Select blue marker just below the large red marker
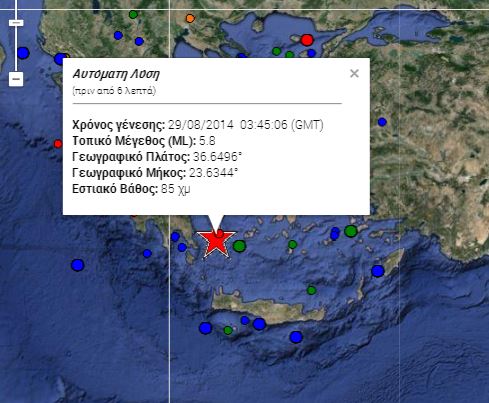Screen dimensions: 489x403 click(x=311, y=53)
